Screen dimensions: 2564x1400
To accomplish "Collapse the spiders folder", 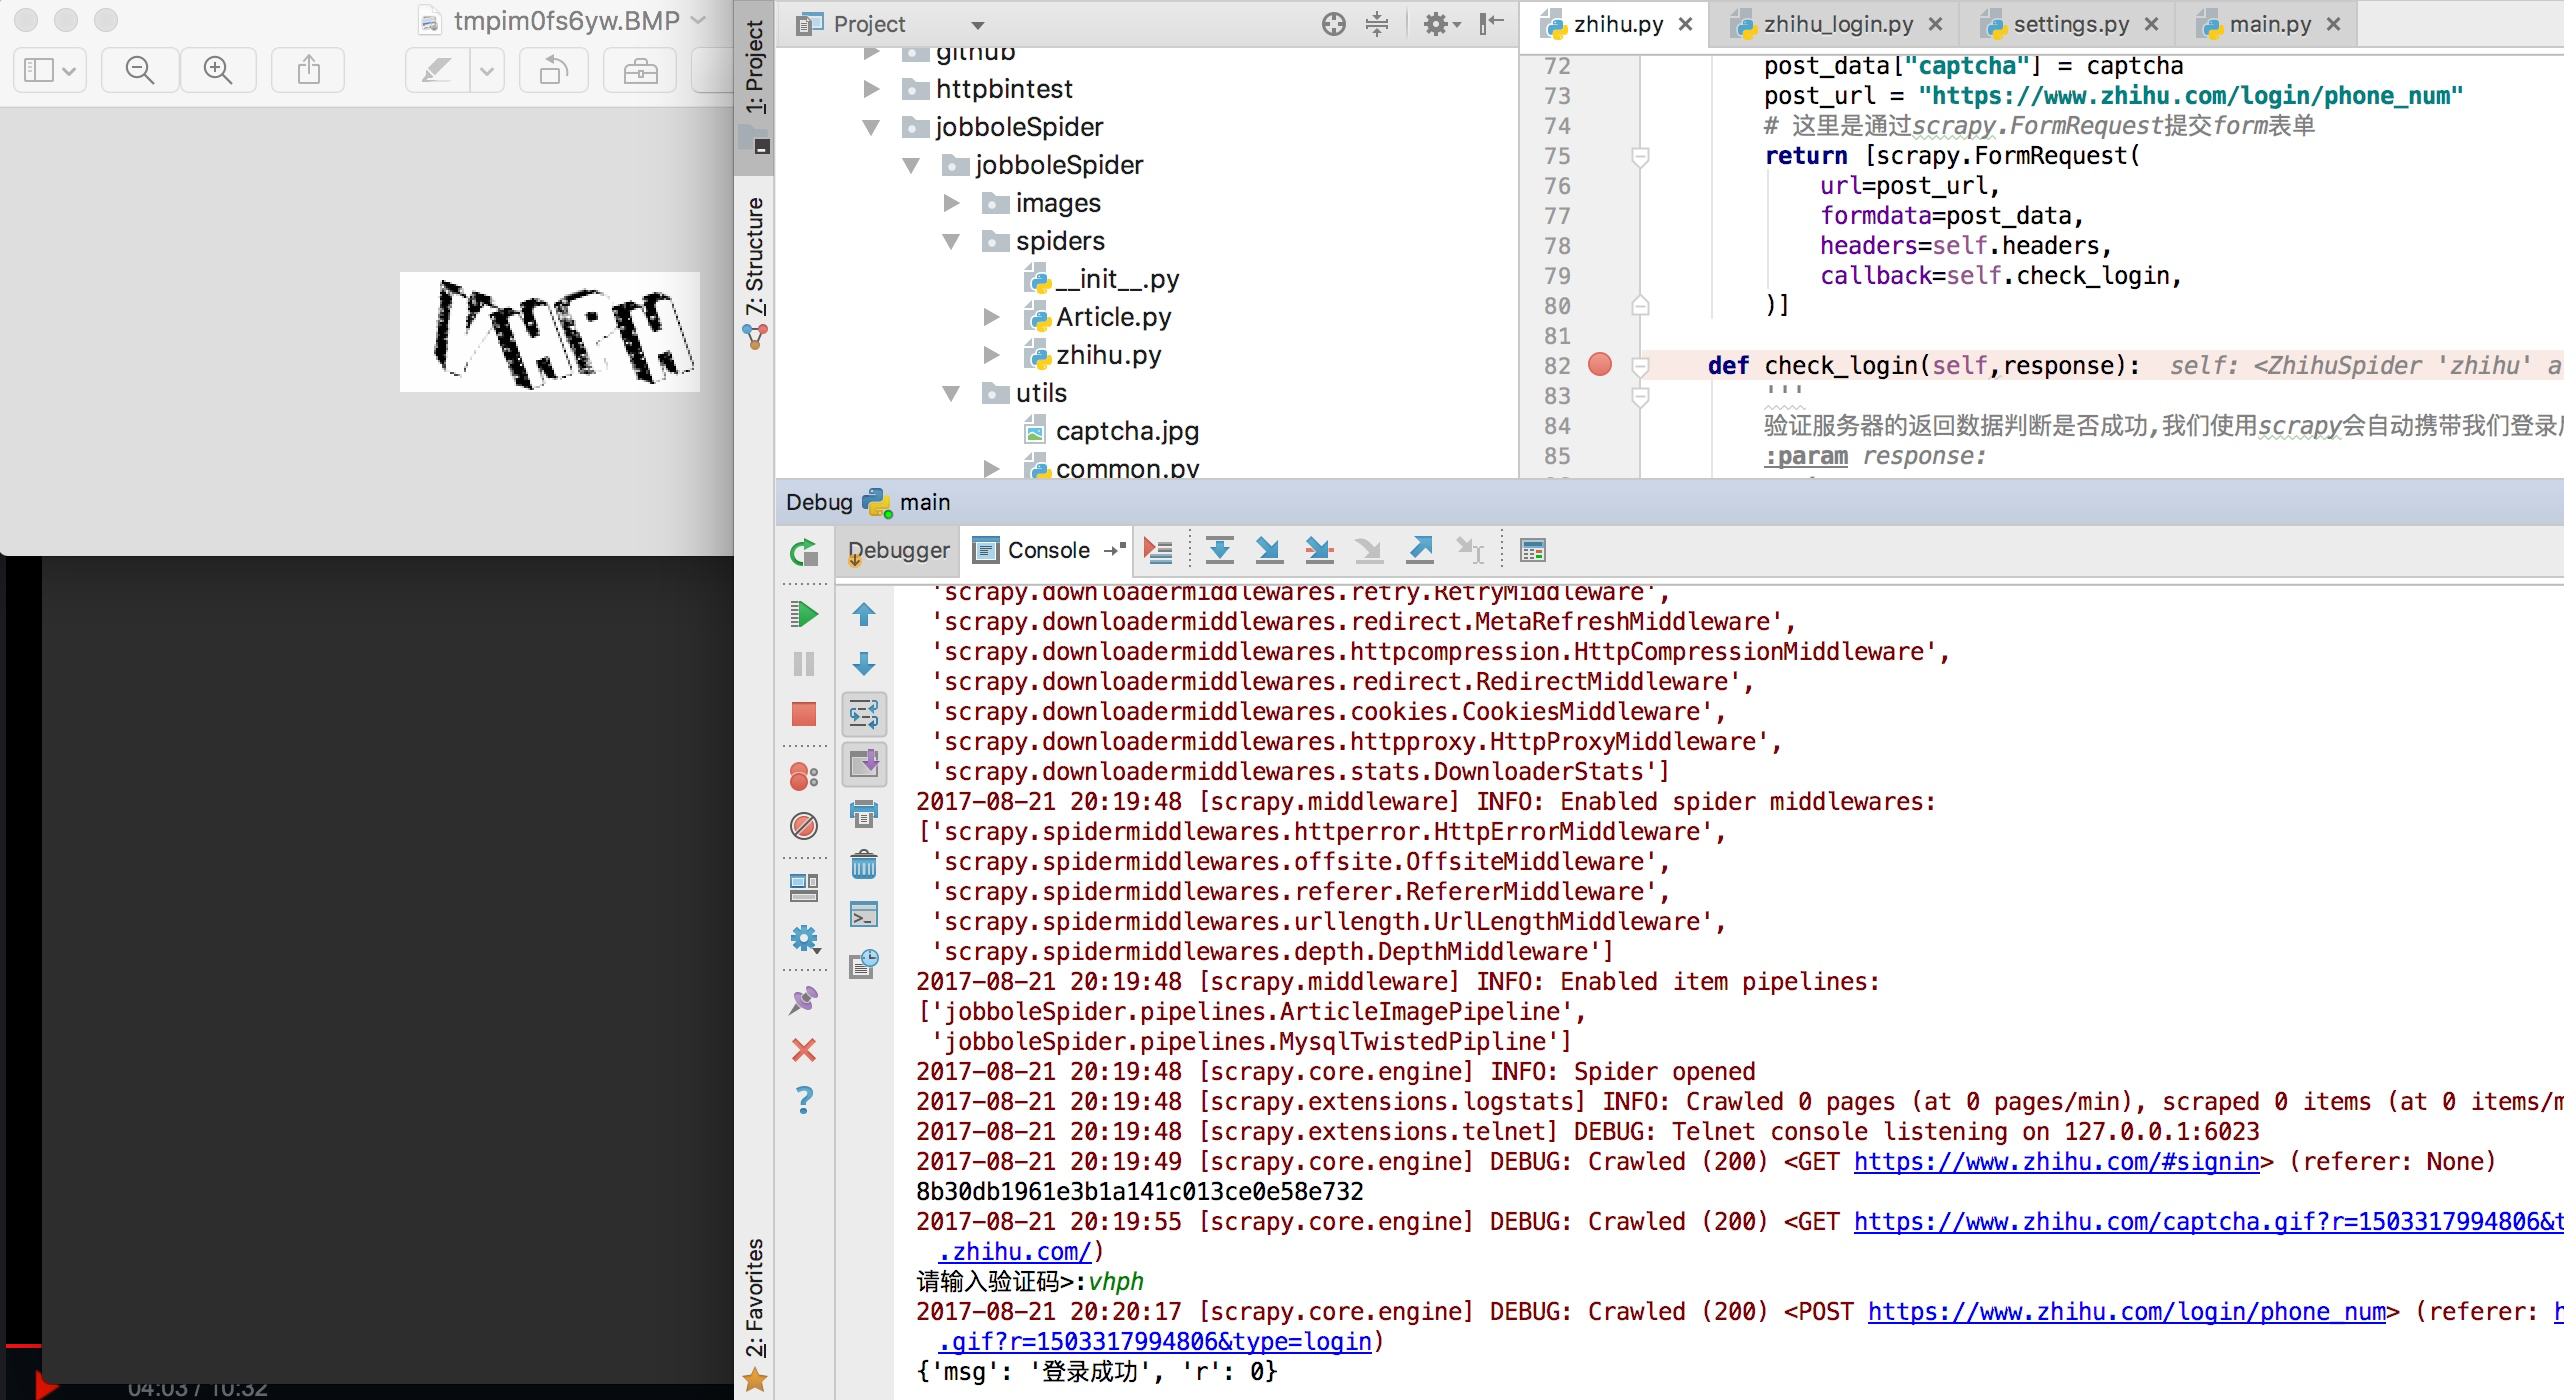I will click(x=951, y=241).
